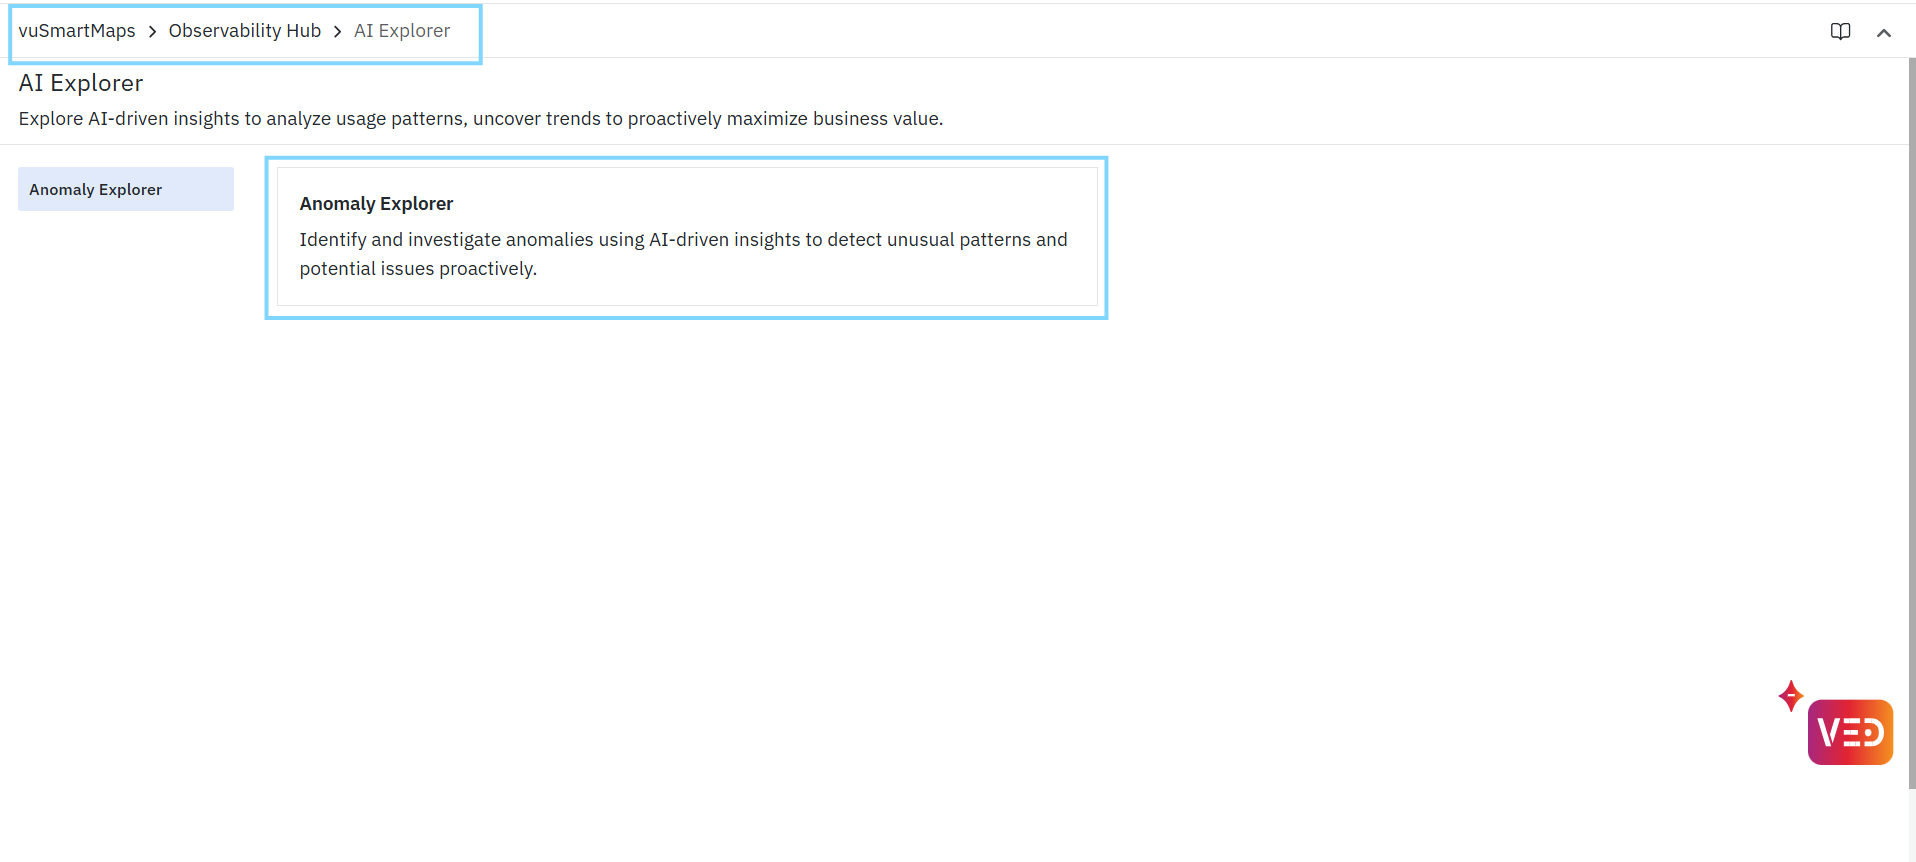Select Anomaly Explorer in the left sidebar
The width and height of the screenshot is (1916, 862).
coord(126,189)
